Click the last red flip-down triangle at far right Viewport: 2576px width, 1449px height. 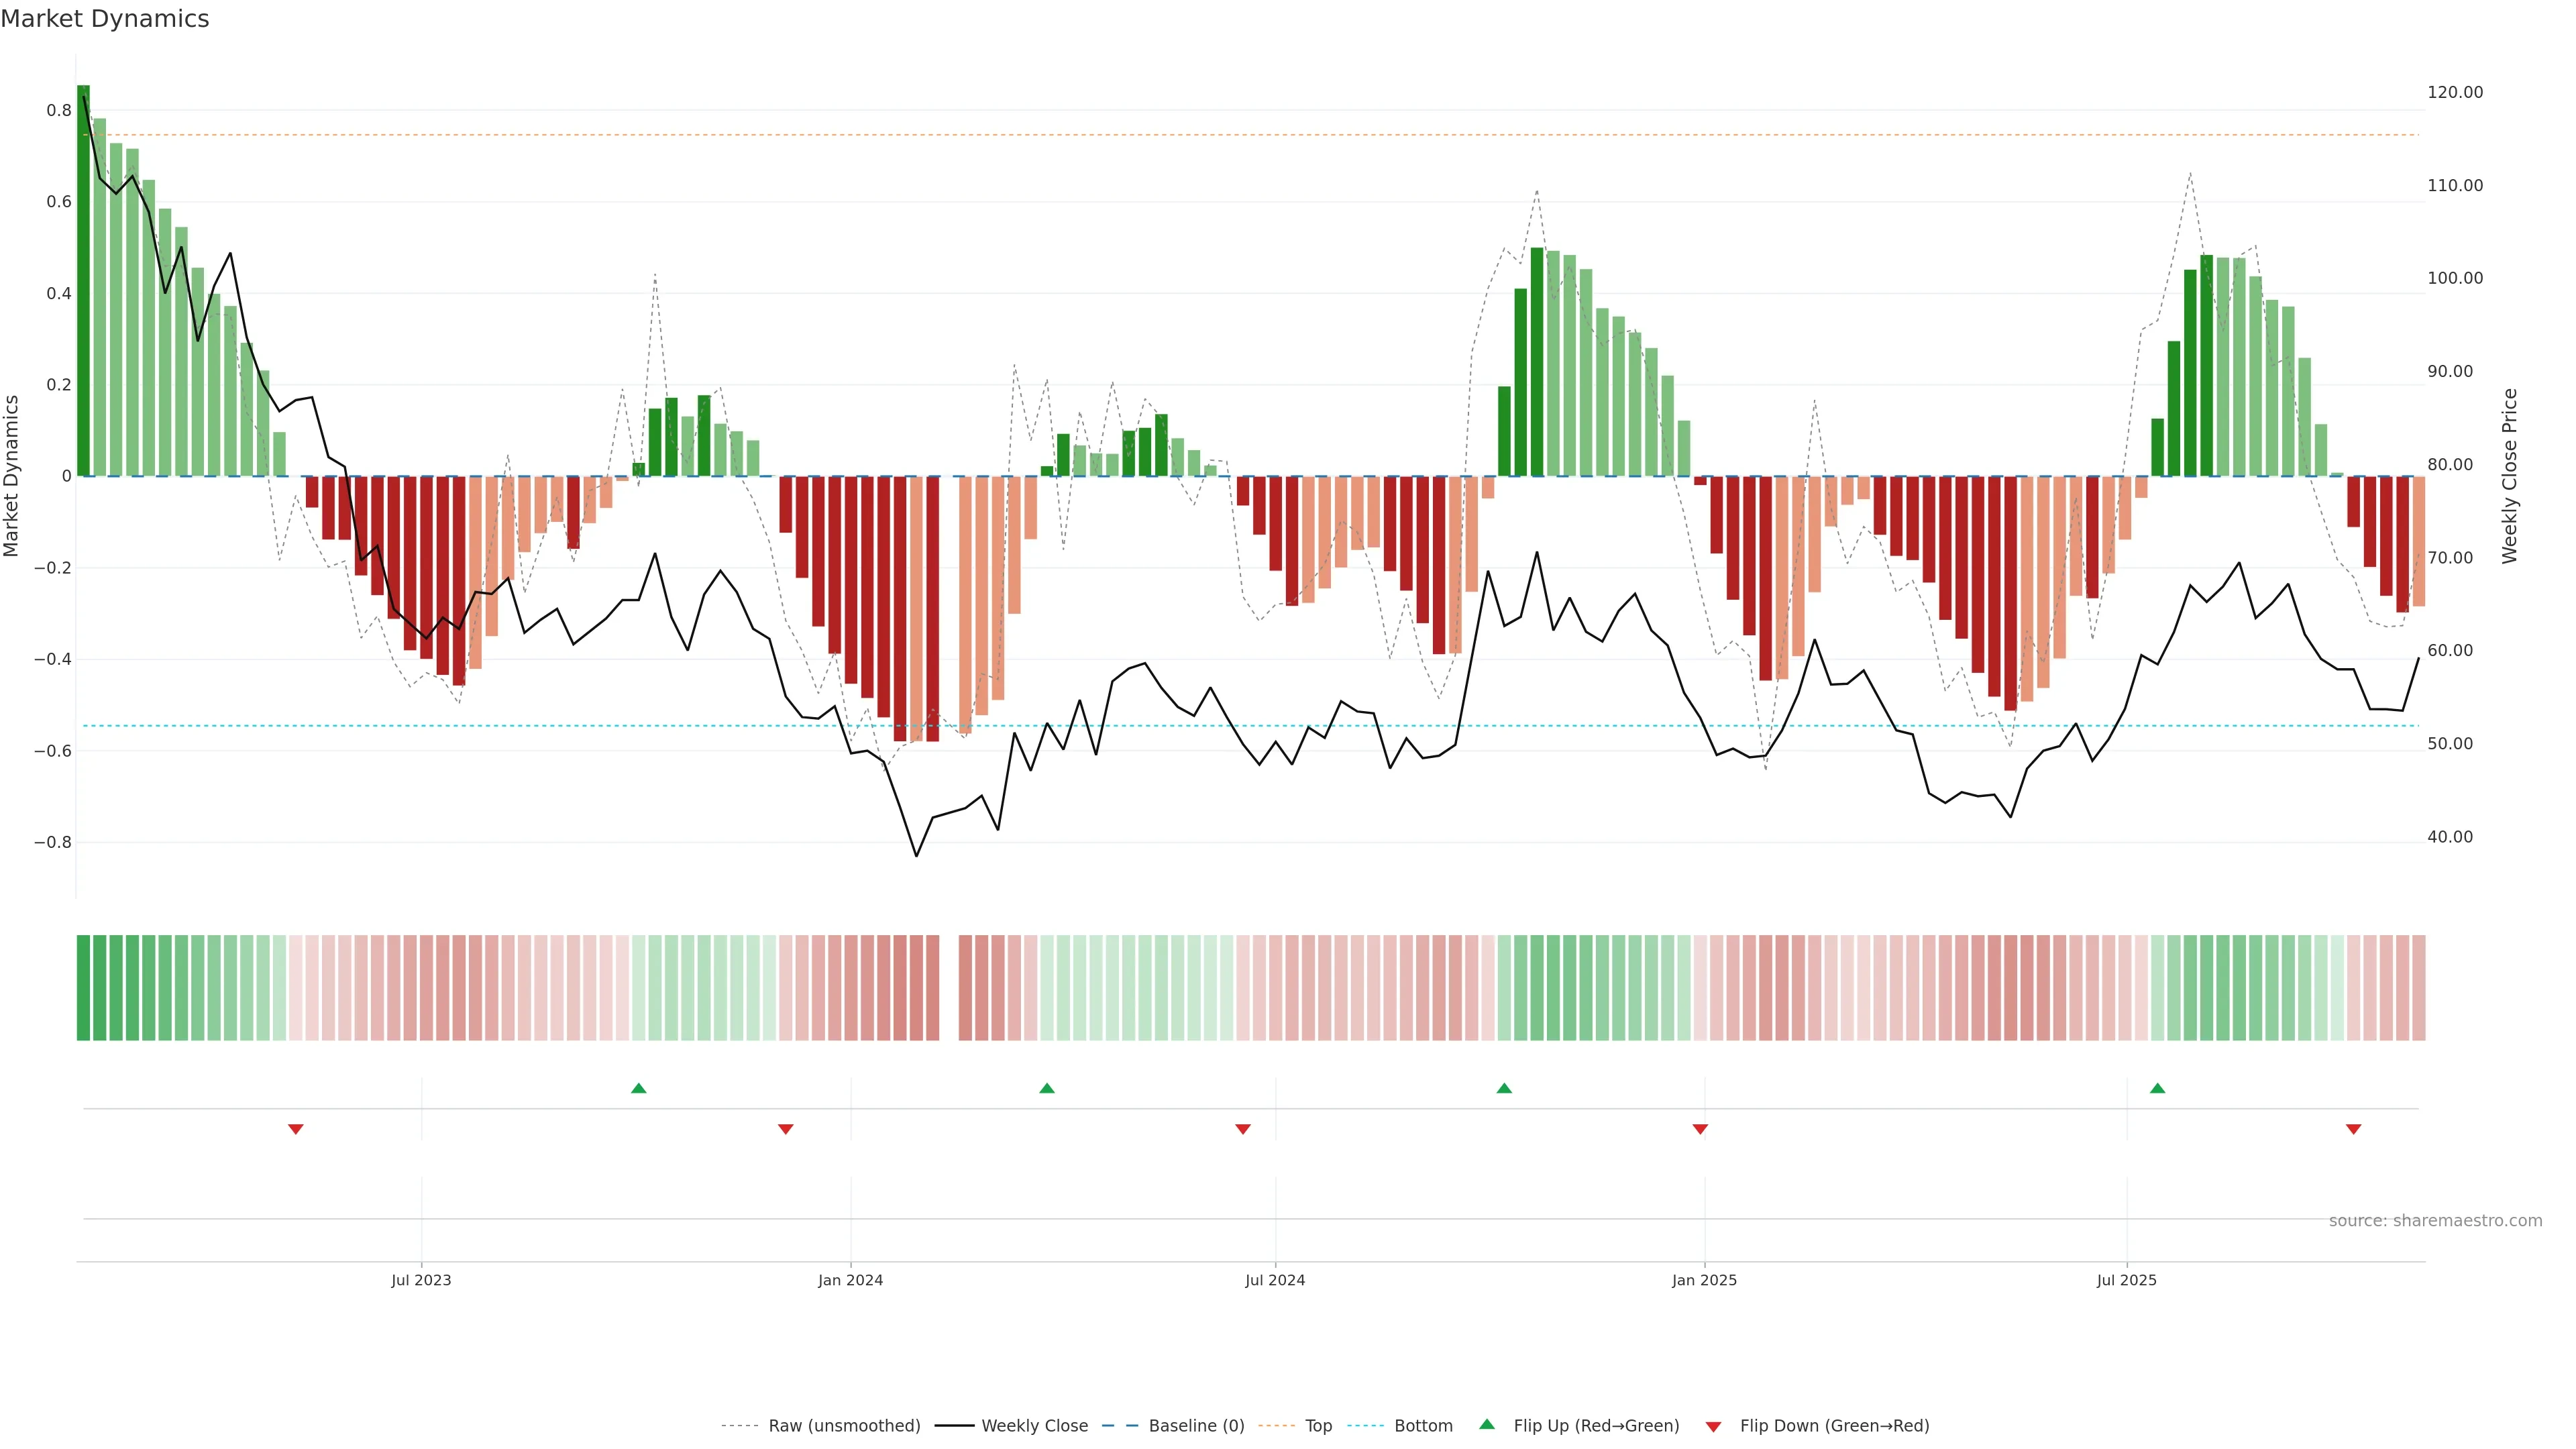(2353, 1129)
